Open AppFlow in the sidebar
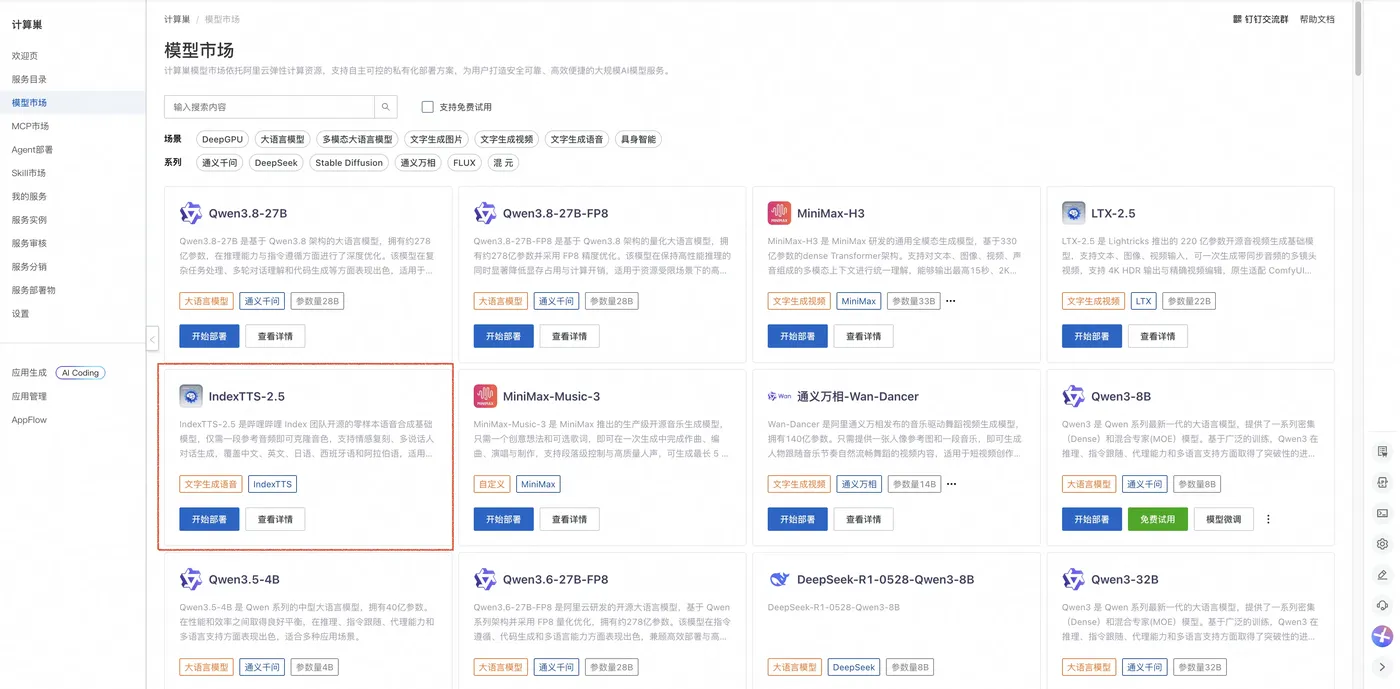 (29, 420)
